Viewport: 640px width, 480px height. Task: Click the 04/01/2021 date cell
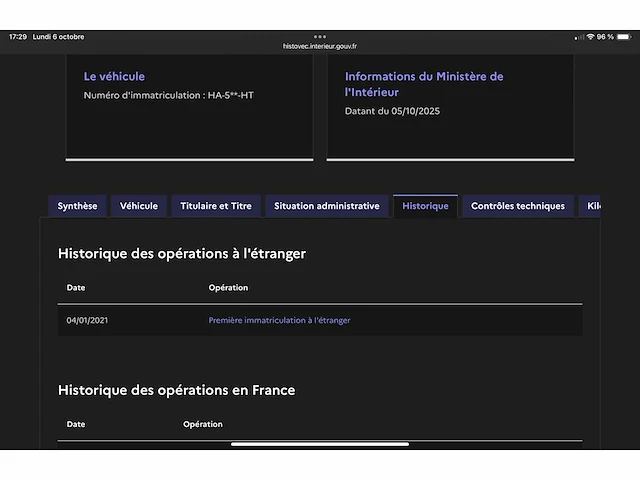point(86,321)
